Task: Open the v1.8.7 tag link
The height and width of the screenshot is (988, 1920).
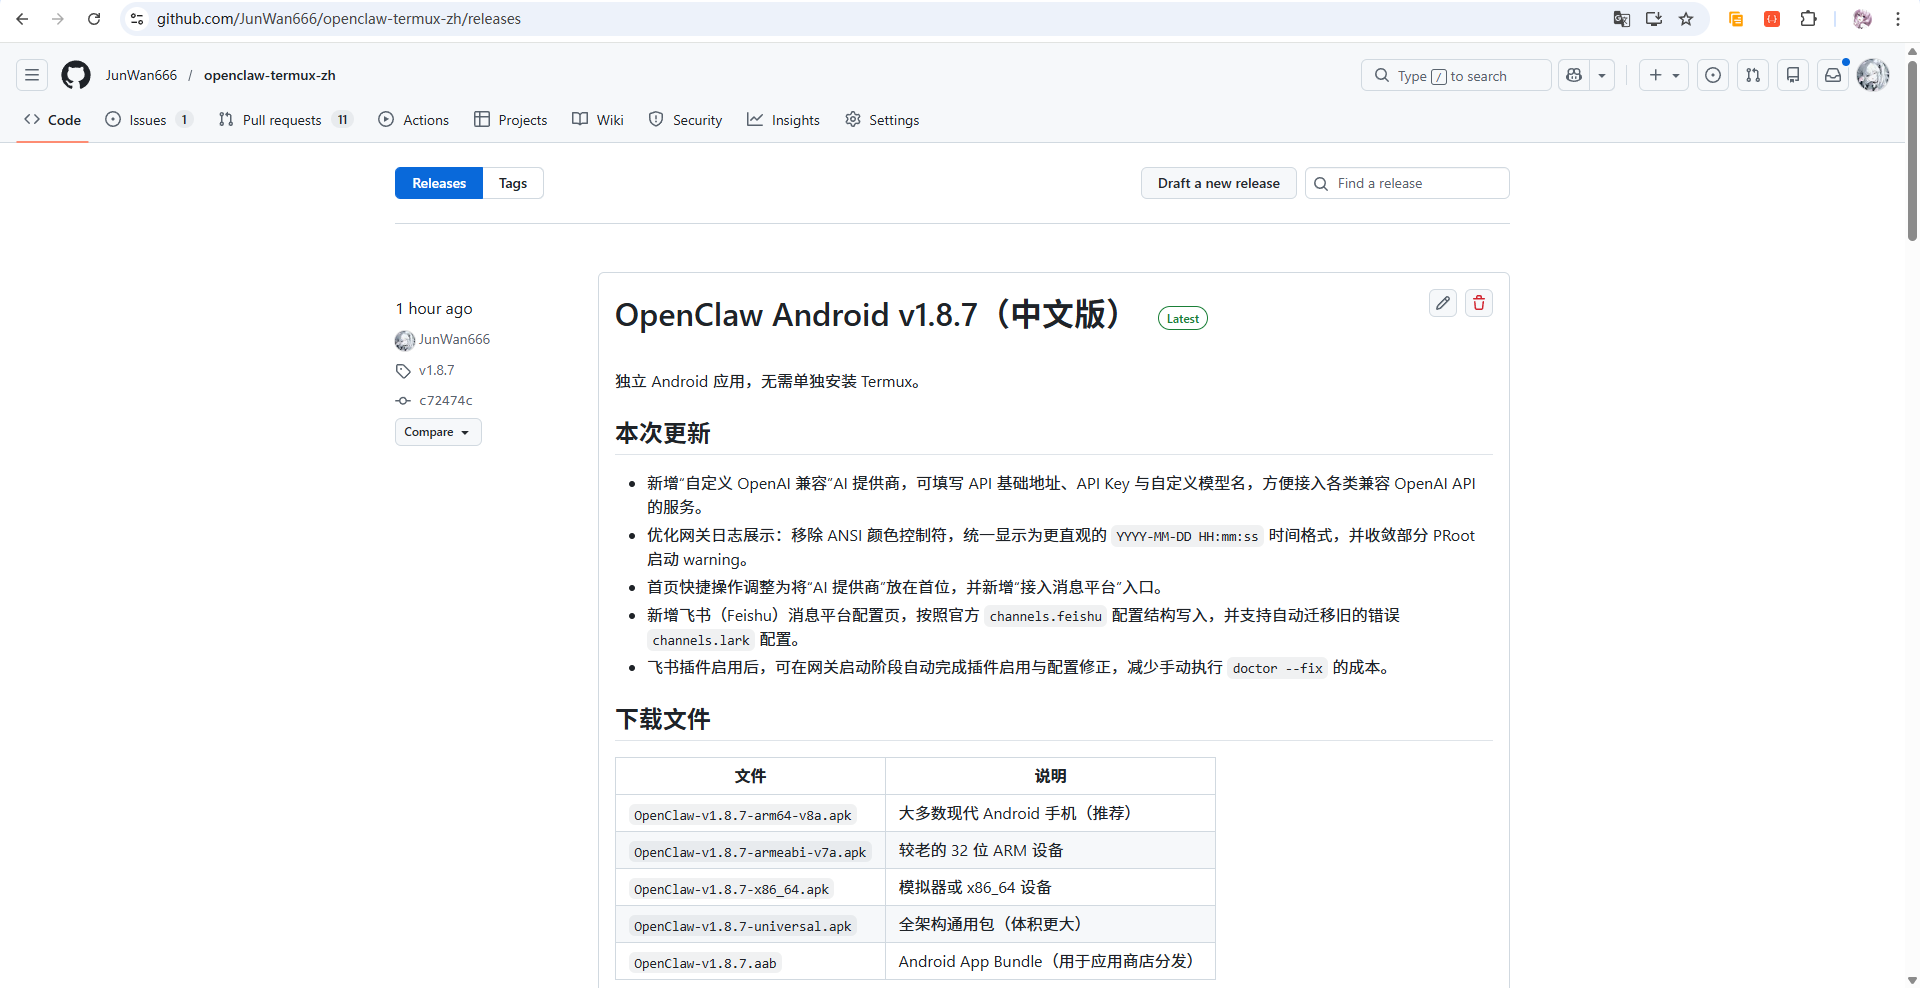Action: (436, 370)
